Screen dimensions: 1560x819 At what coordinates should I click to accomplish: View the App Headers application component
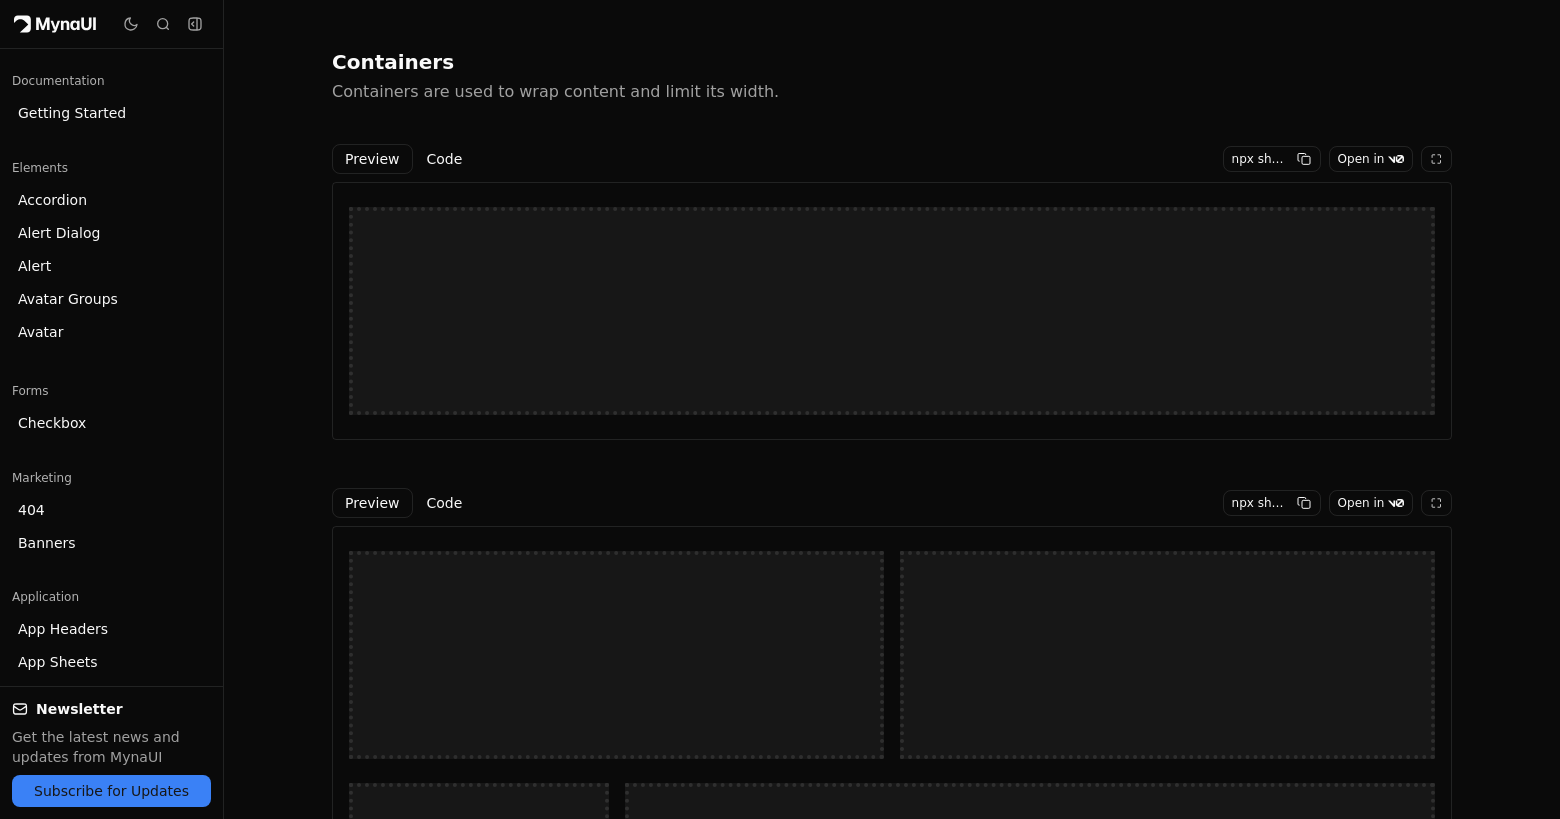coord(63,629)
